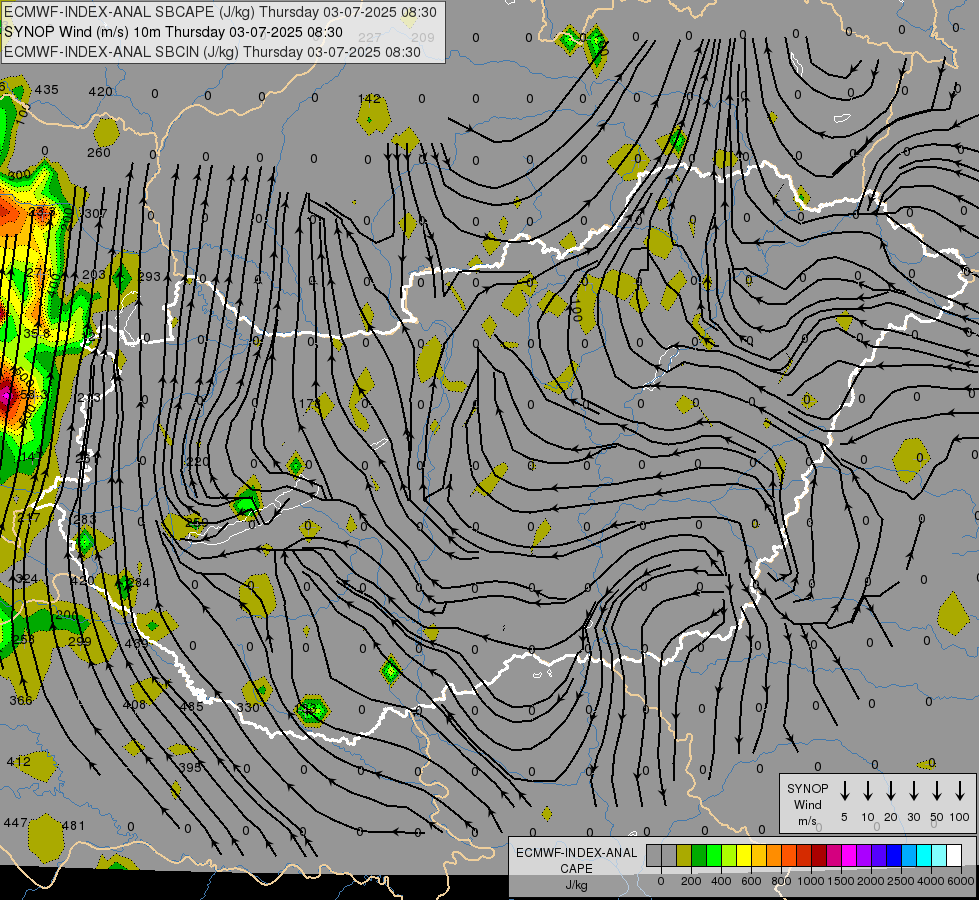Select the cyan CAPE legend swatch
The width and height of the screenshot is (979, 900).
tap(923, 855)
